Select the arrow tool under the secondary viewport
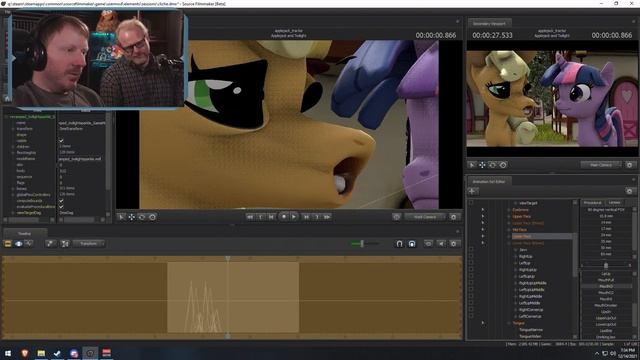 click(x=472, y=165)
